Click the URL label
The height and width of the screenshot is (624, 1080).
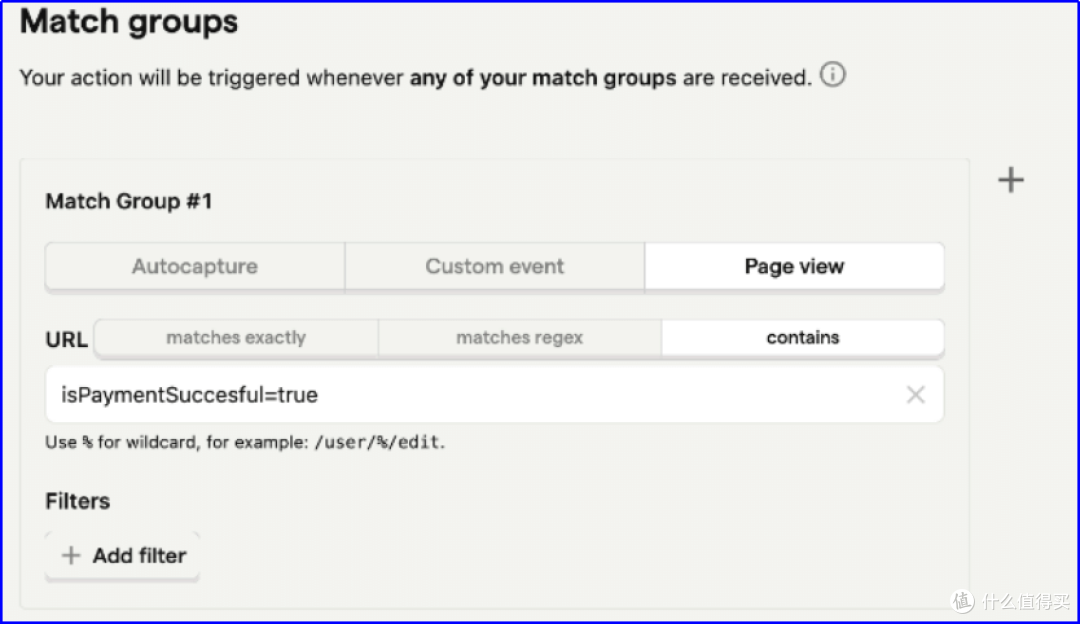[x=67, y=340]
